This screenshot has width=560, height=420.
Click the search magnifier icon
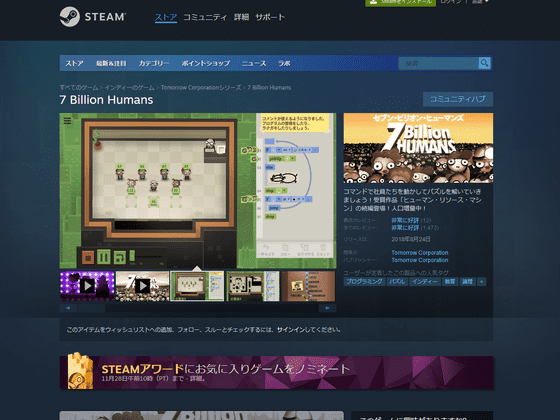484,63
